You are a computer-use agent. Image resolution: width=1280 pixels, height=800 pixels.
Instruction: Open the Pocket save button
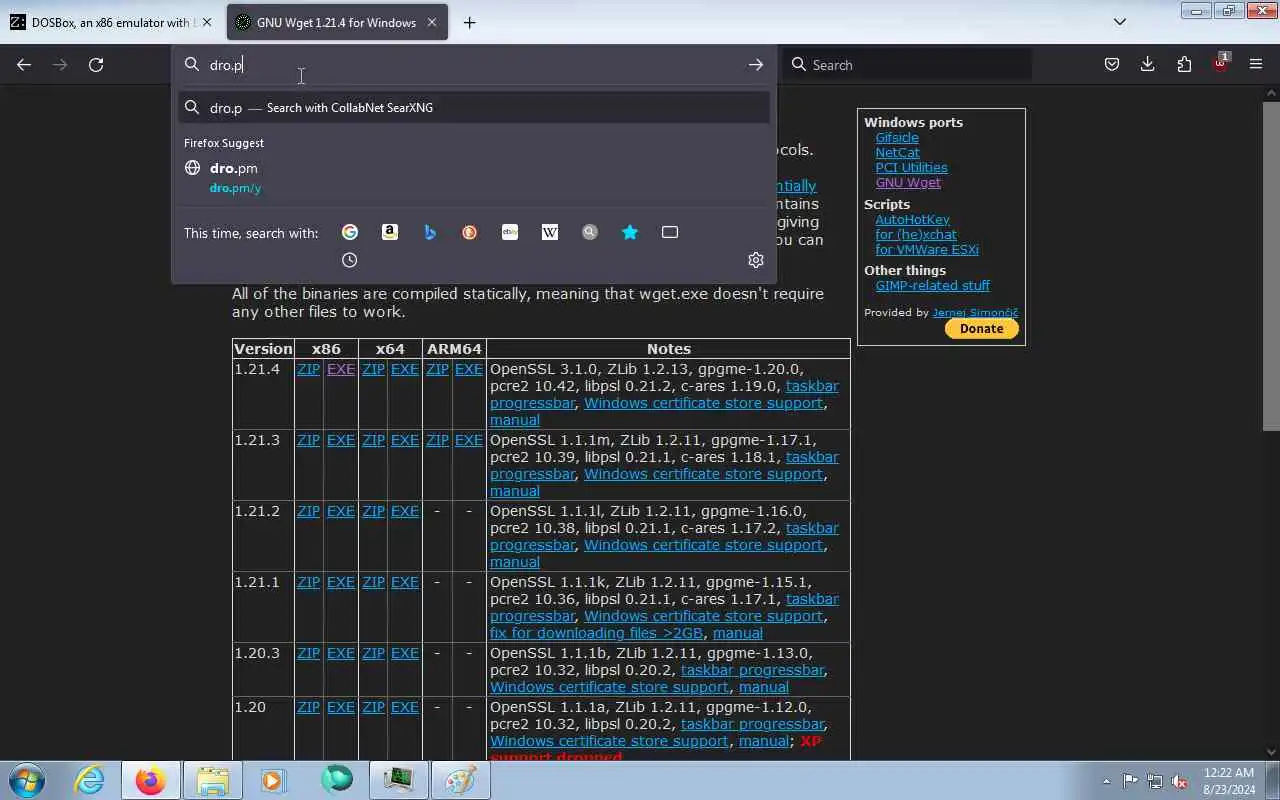1112,65
